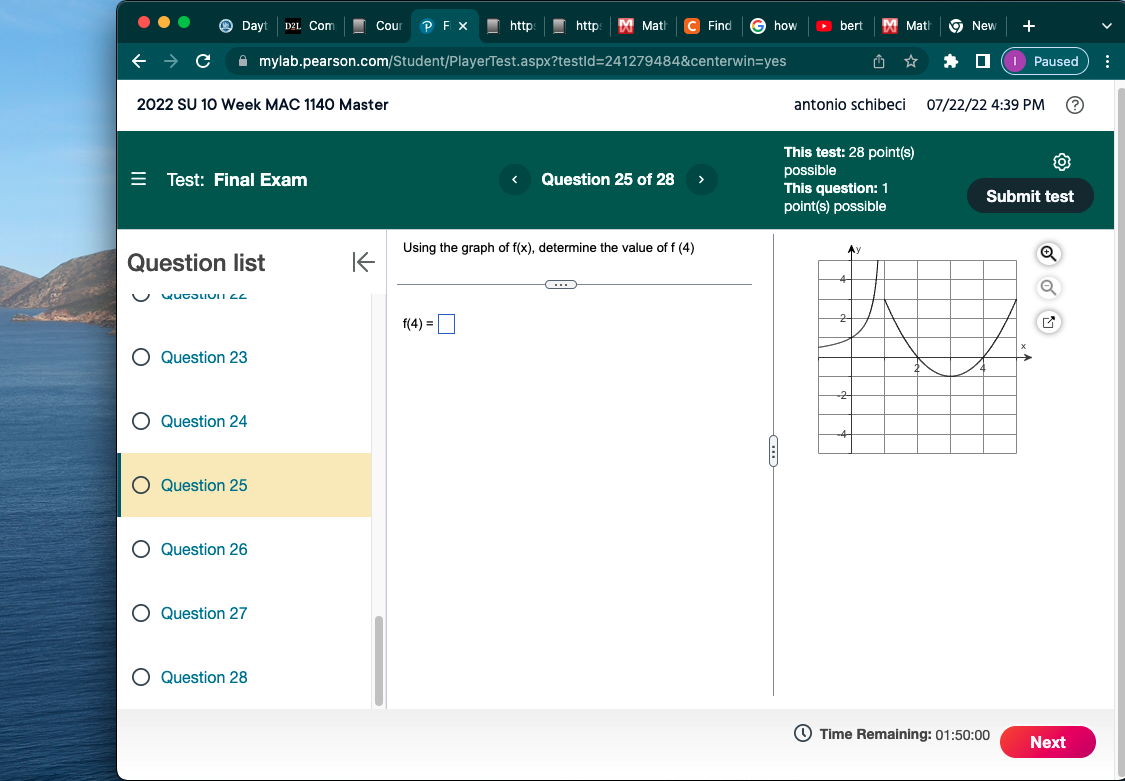Click the f(4) answer input box
The height and width of the screenshot is (781, 1125).
(x=446, y=323)
